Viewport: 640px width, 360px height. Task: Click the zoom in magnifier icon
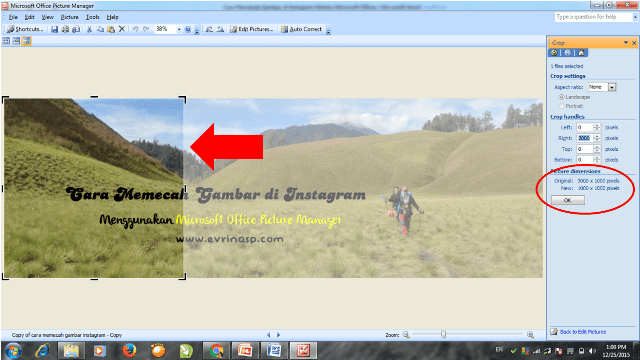click(530, 335)
